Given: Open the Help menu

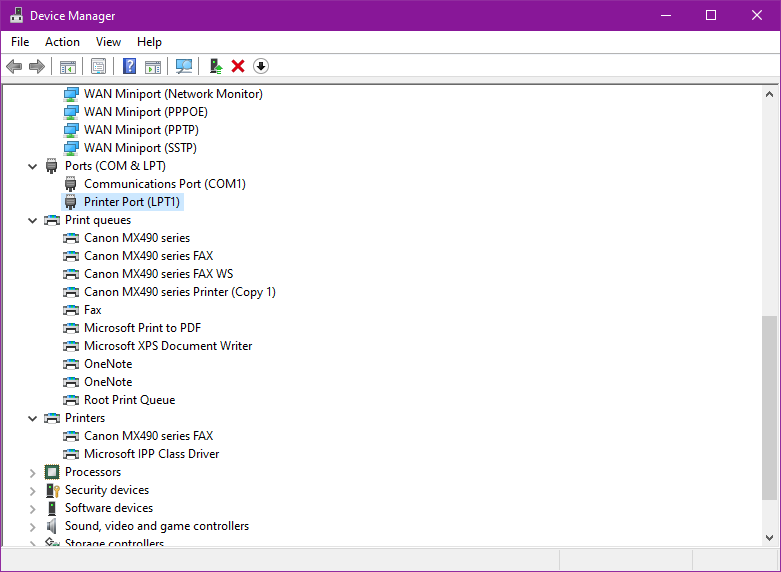Looking at the screenshot, I should 149,42.
